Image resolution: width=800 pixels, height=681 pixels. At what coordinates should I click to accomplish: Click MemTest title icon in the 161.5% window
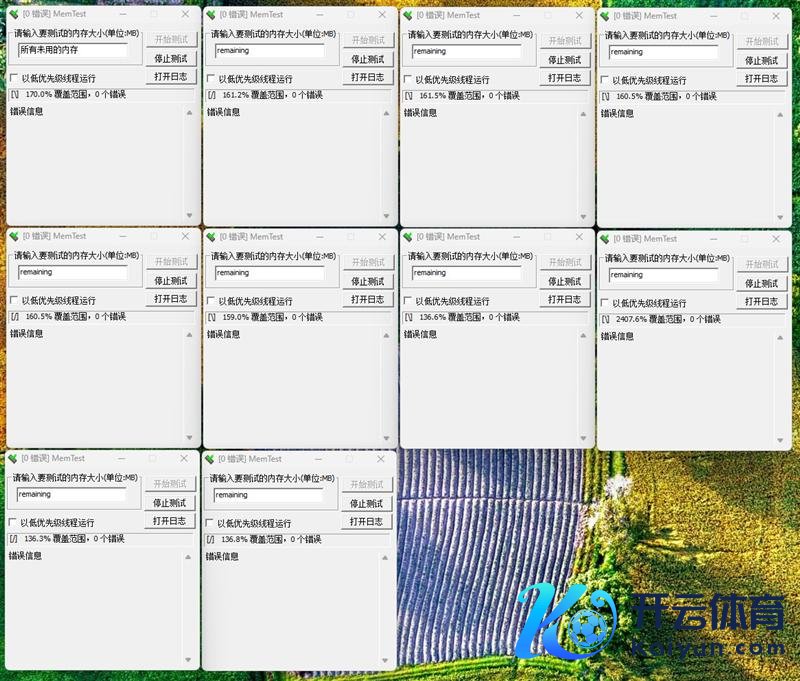coord(407,15)
